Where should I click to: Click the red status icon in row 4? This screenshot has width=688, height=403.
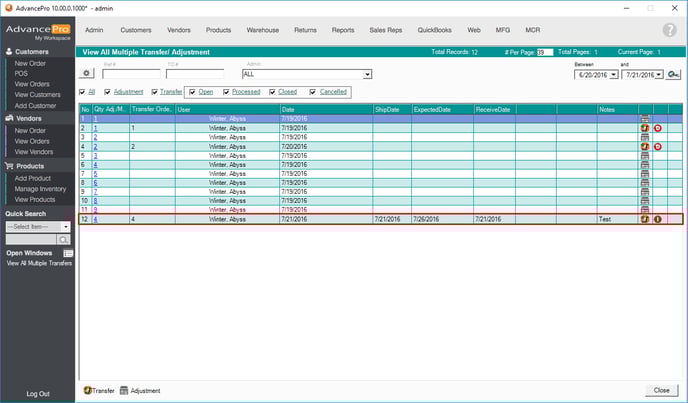(658, 147)
